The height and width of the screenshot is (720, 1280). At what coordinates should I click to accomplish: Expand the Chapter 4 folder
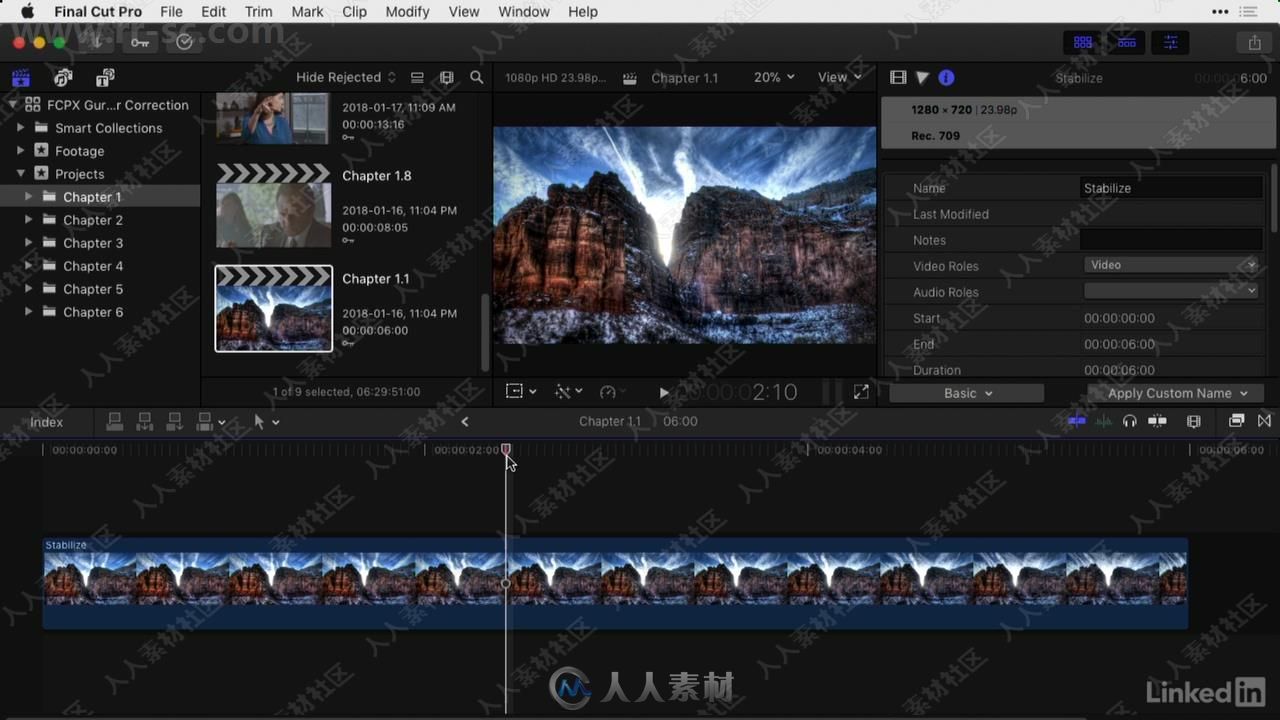[29, 266]
